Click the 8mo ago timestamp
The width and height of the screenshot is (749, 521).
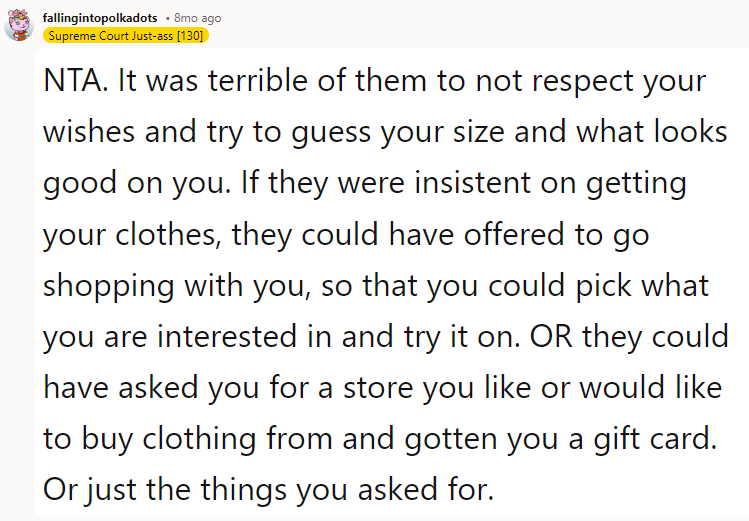[198, 18]
